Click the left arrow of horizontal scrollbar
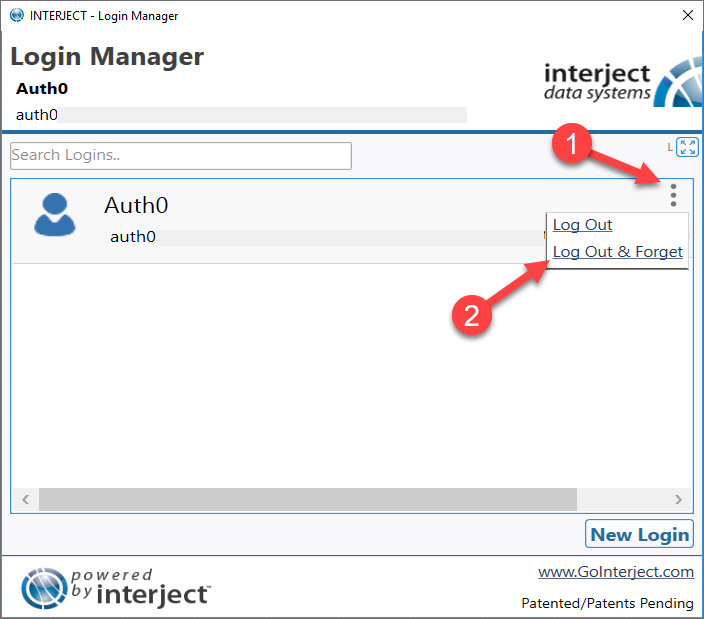Image resolution: width=704 pixels, height=619 pixels. pos(26,499)
